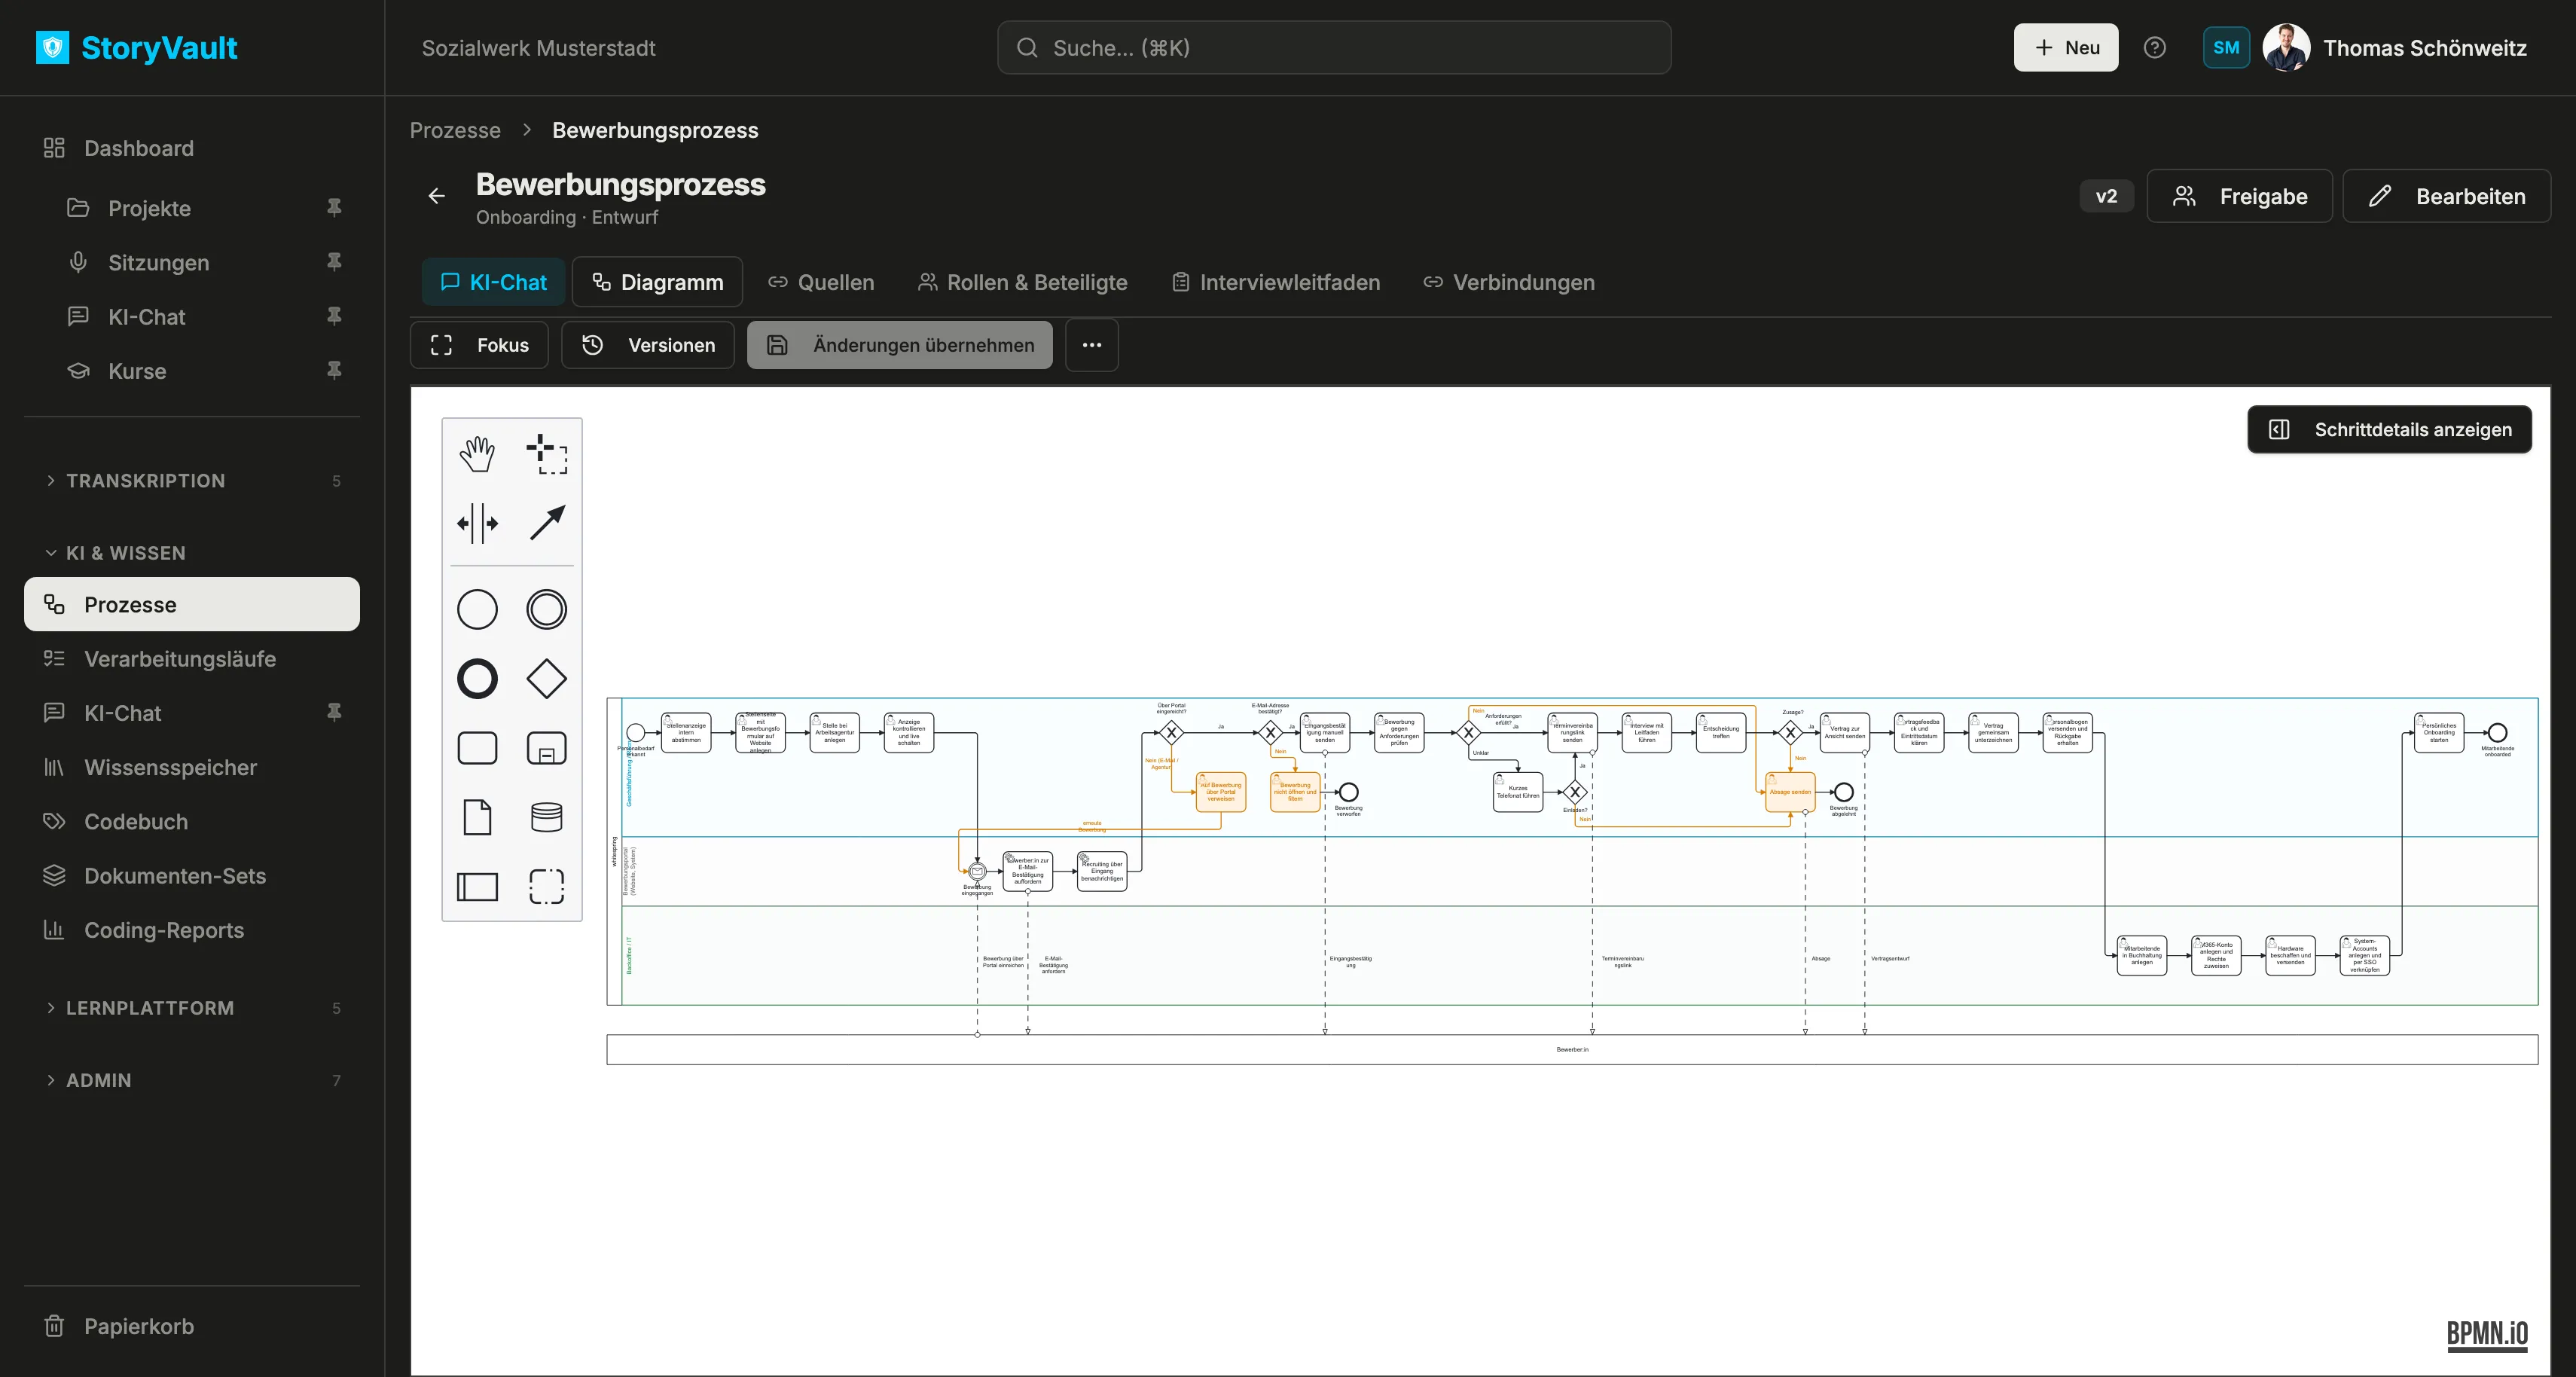The image size is (2576, 1377).
Task: Create a gateway diamond from palette
Action: click(x=546, y=679)
